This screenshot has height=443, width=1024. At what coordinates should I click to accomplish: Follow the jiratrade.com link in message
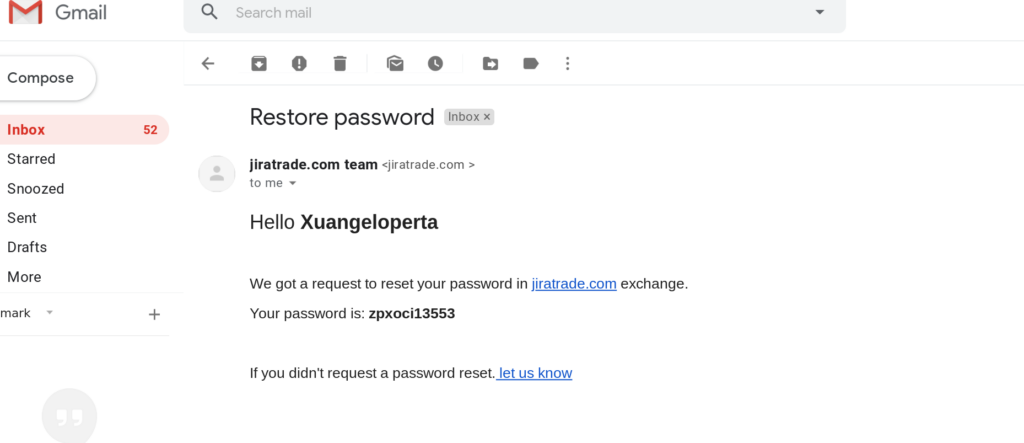574,283
